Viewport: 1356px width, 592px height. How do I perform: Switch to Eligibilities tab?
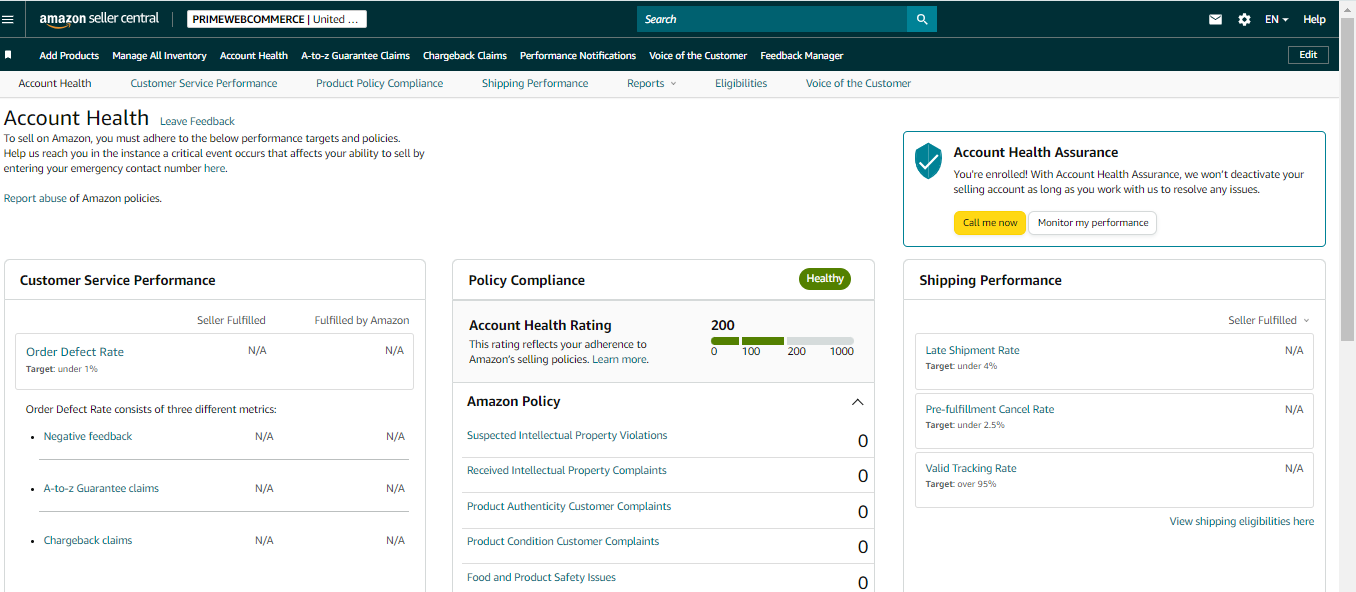(741, 83)
